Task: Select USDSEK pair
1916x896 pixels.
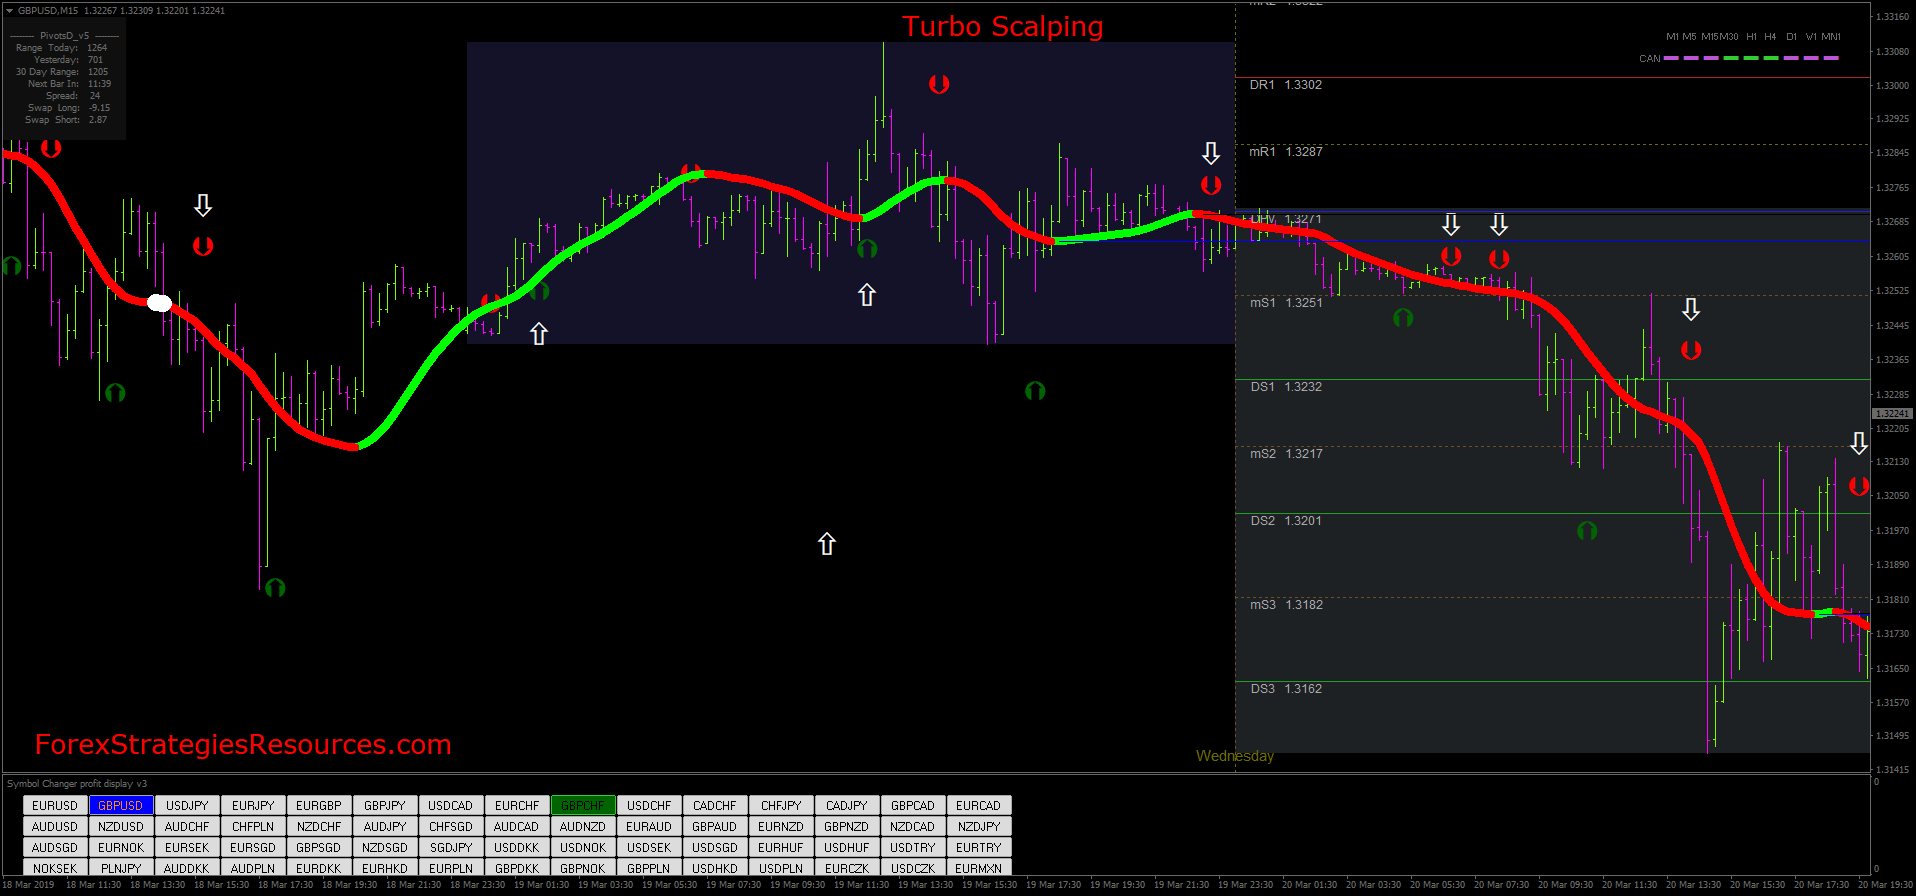Action: (649, 848)
